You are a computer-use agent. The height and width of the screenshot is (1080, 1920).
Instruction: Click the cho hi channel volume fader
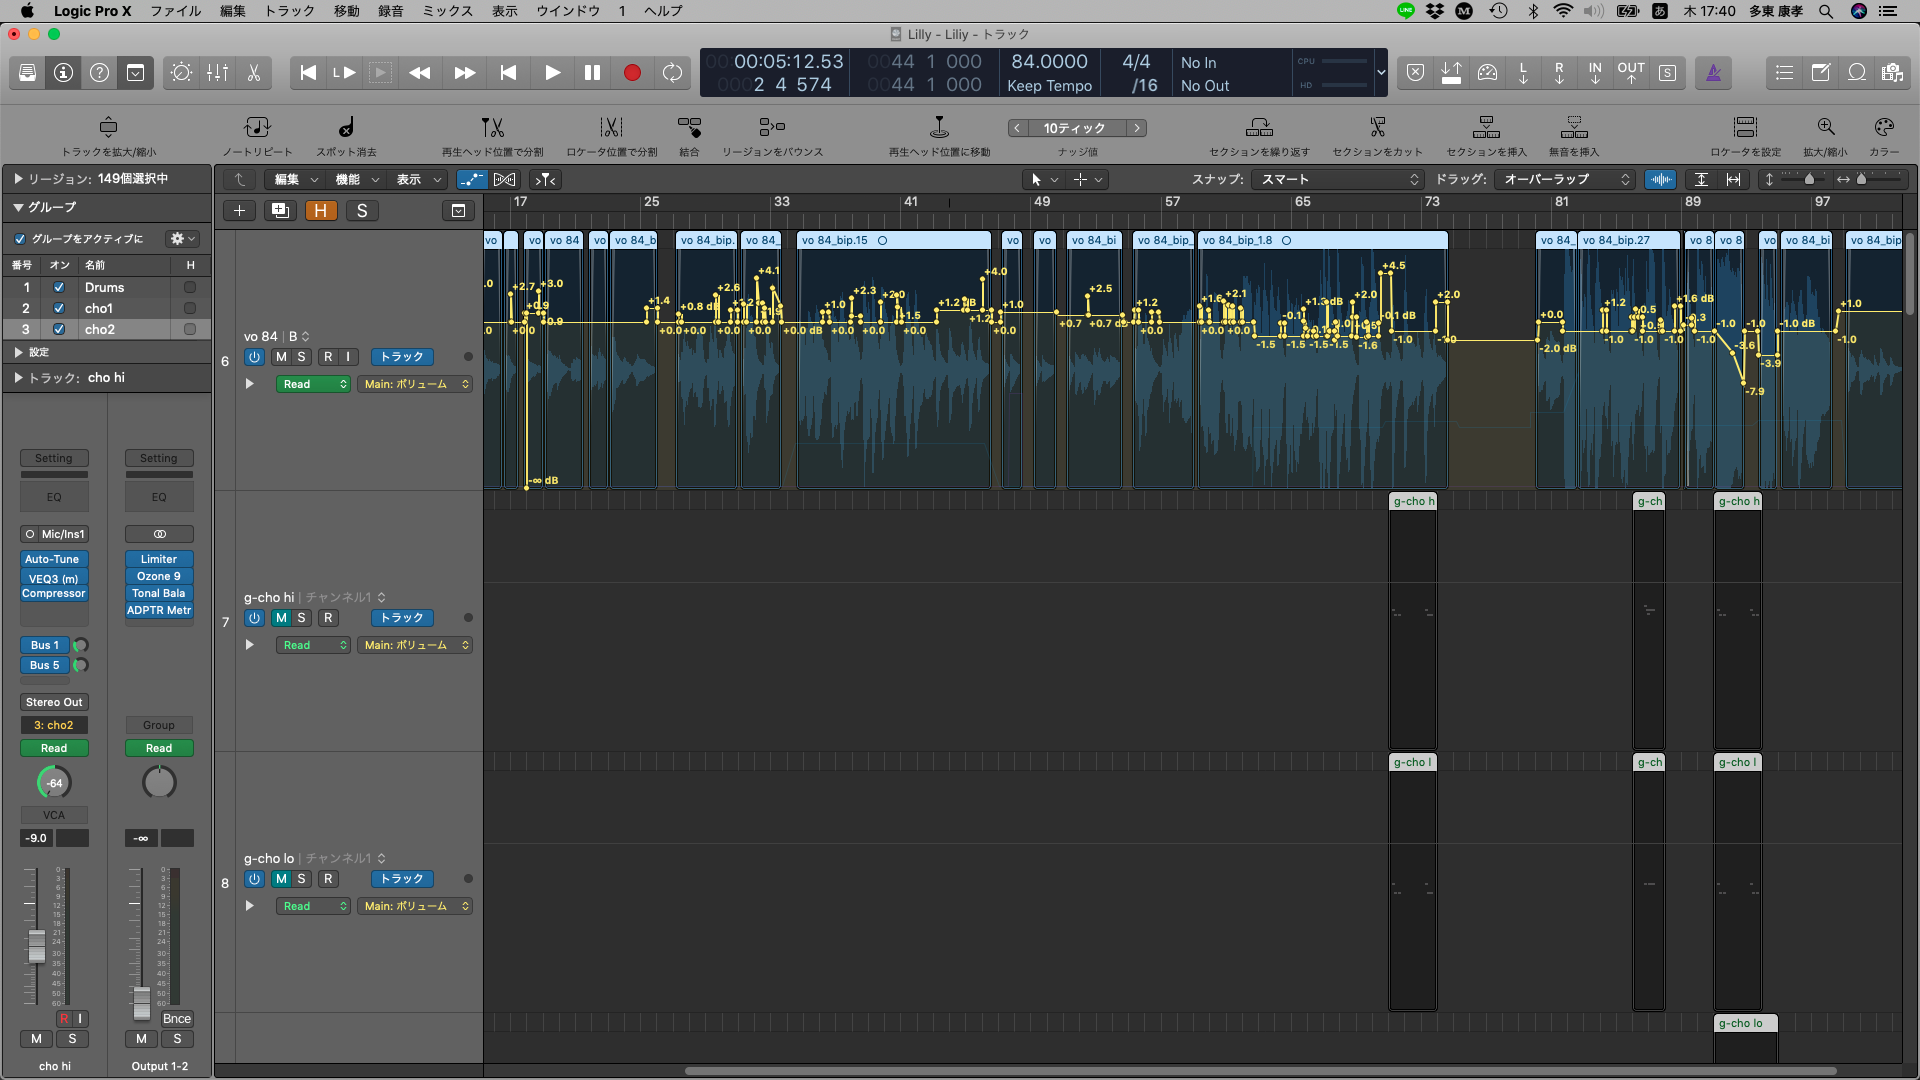tap(37, 945)
